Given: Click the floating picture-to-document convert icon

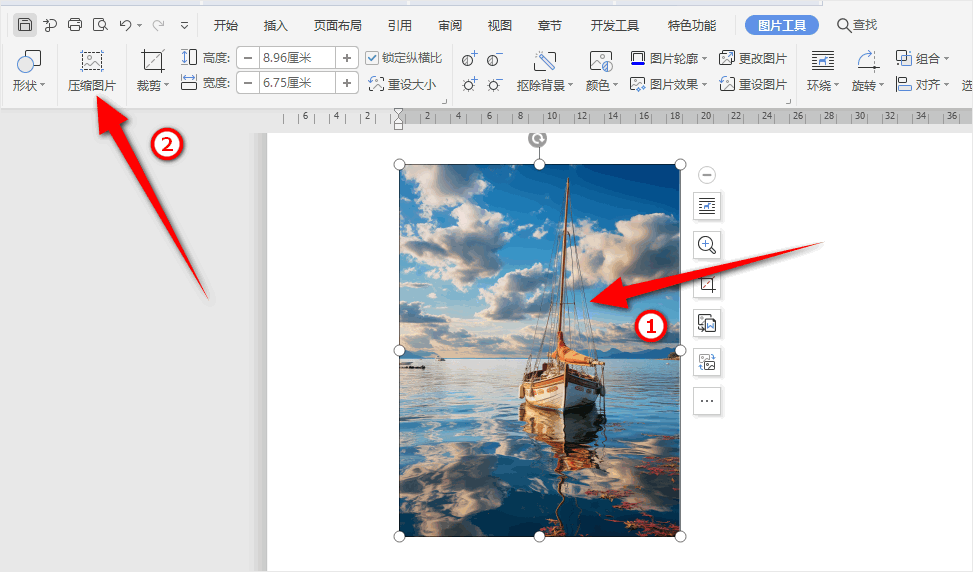Looking at the screenshot, I should pos(707,323).
